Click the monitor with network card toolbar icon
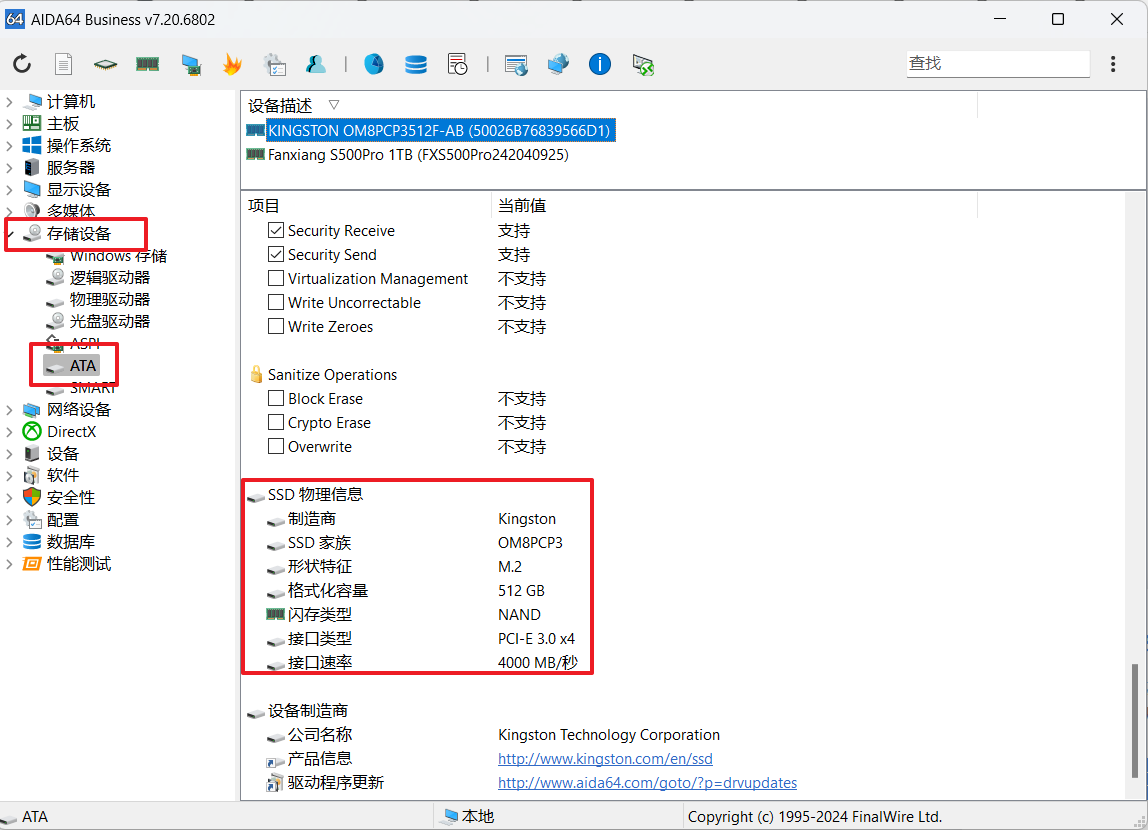The height and width of the screenshot is (830, 1148). [191, 65]
